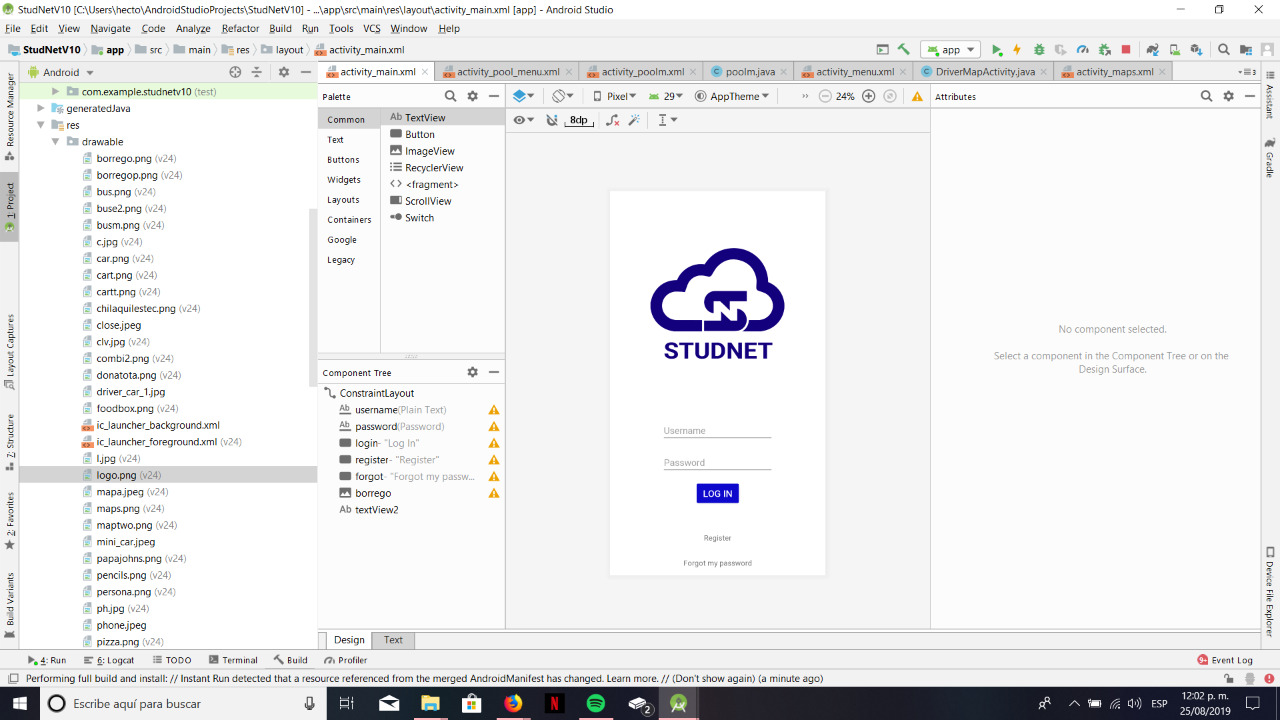Switch to Text editor tab
Screen dimensions: 1280x720
pos(393,640)
